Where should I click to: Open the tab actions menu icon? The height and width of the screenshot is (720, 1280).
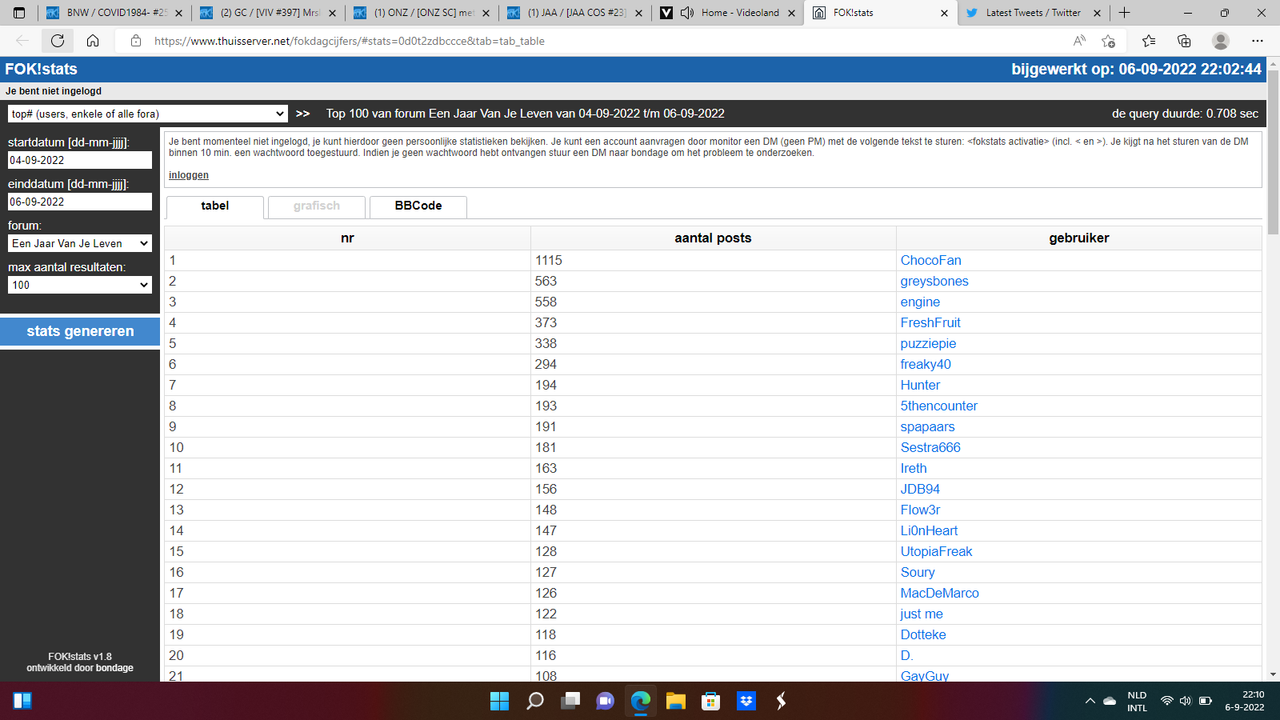pos(19,13)
